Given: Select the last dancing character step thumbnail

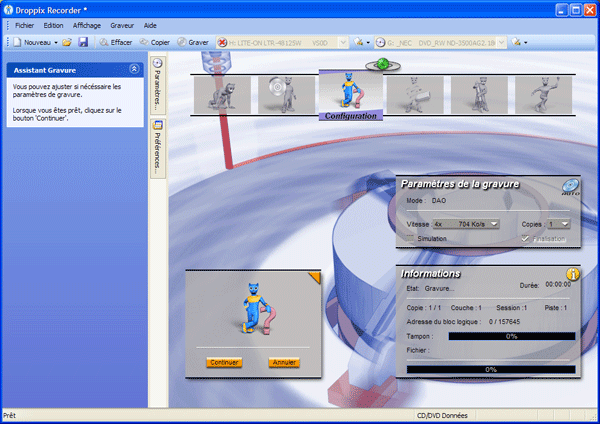Looking at the screenshot, I should 543,95.
